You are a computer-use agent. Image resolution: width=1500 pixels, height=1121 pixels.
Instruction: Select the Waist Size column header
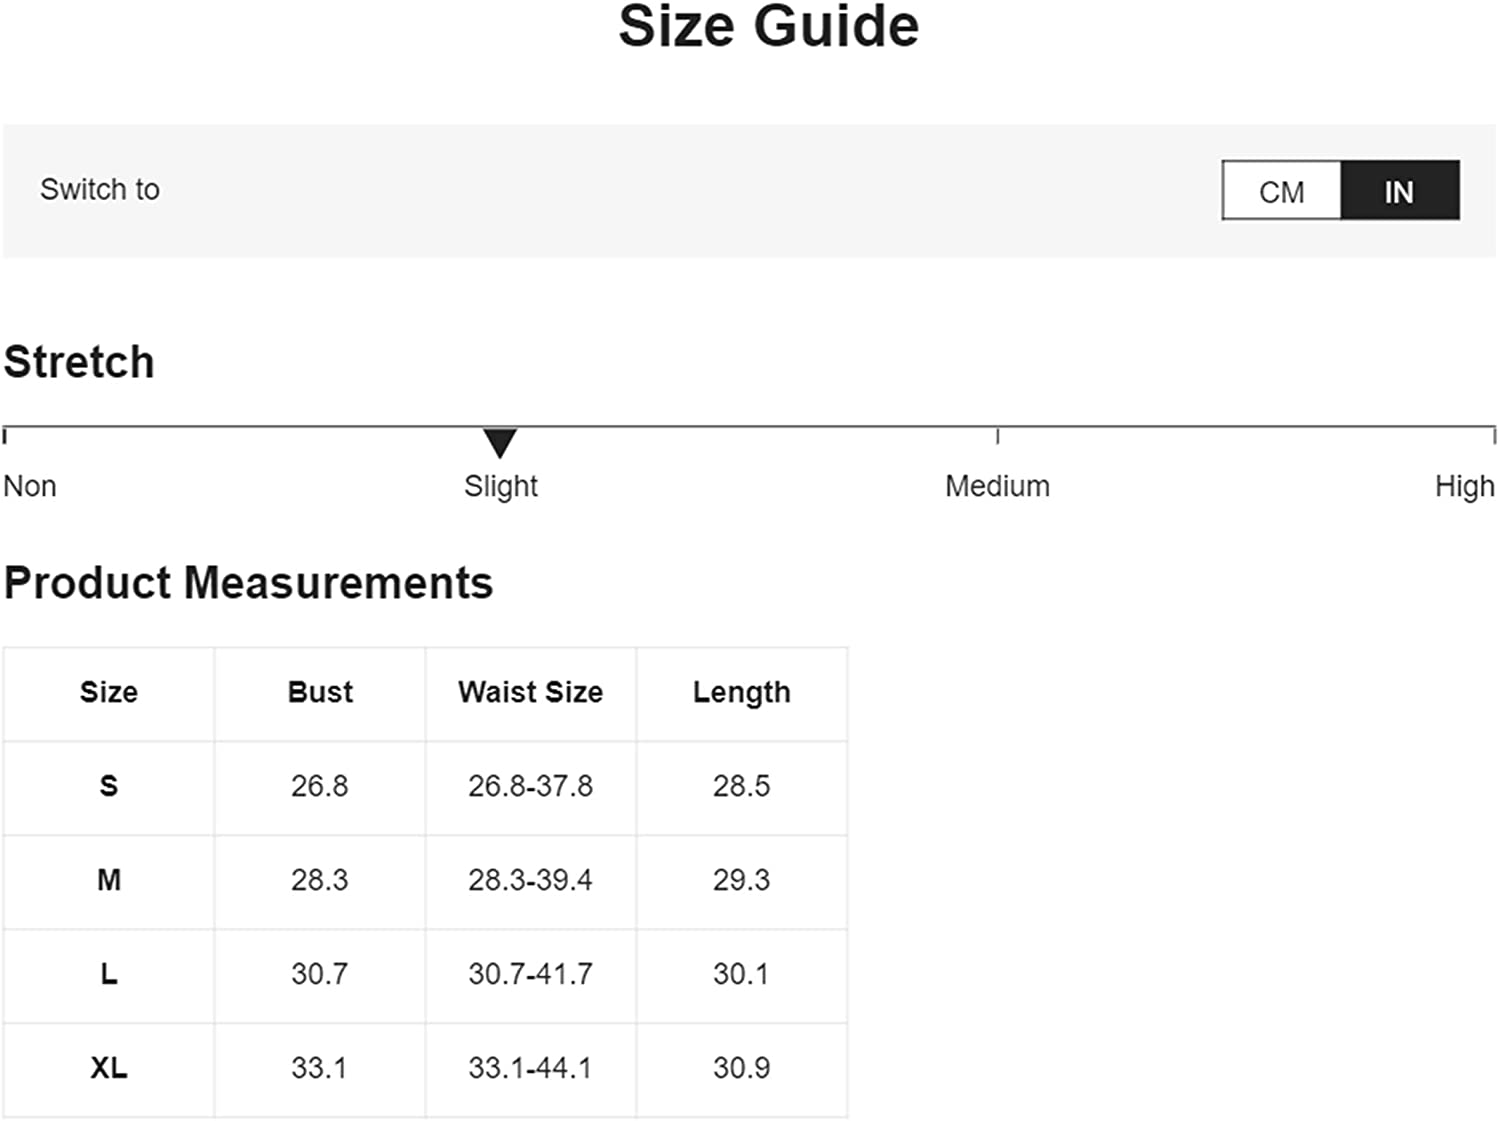(530, 692)
